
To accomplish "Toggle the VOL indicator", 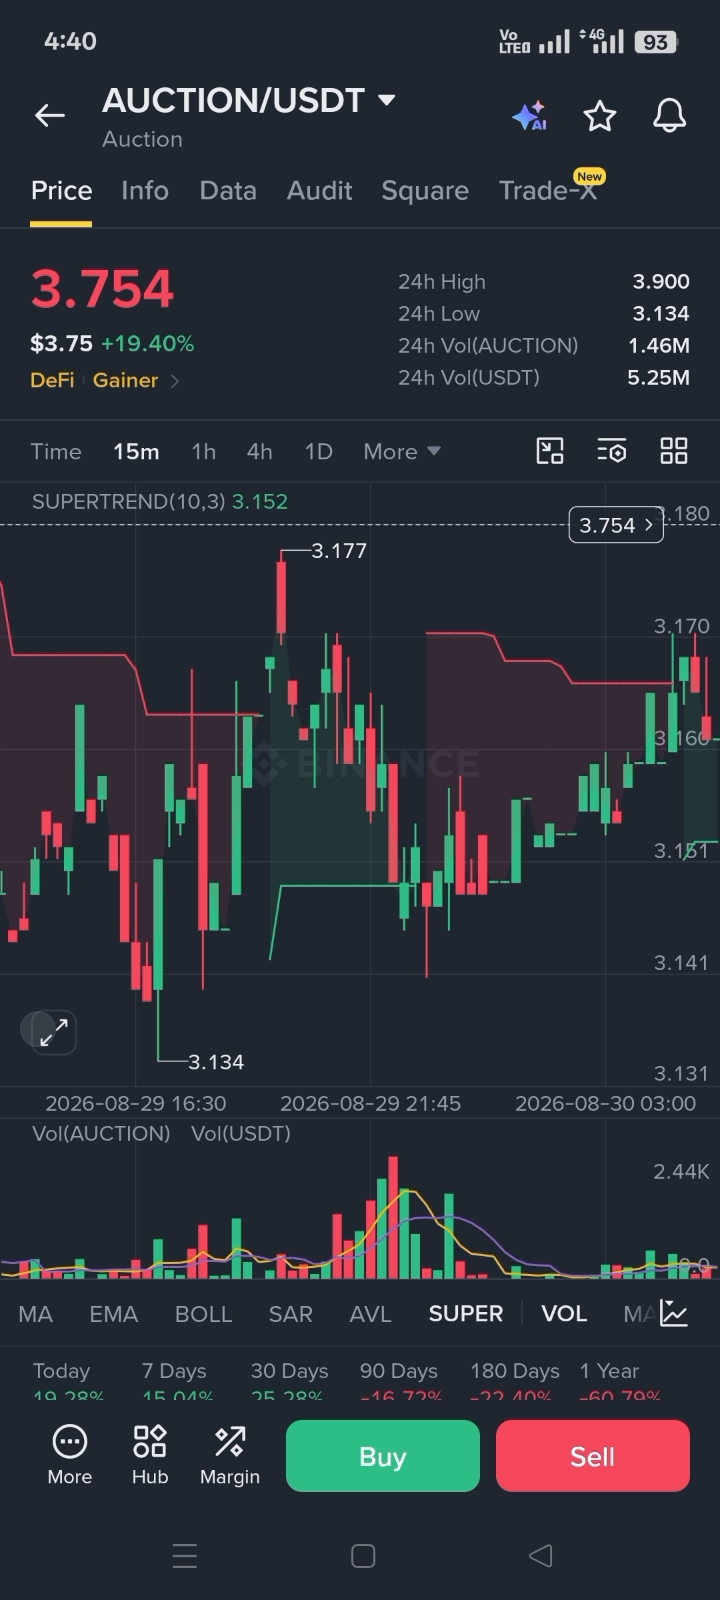I will point(564,1313).
